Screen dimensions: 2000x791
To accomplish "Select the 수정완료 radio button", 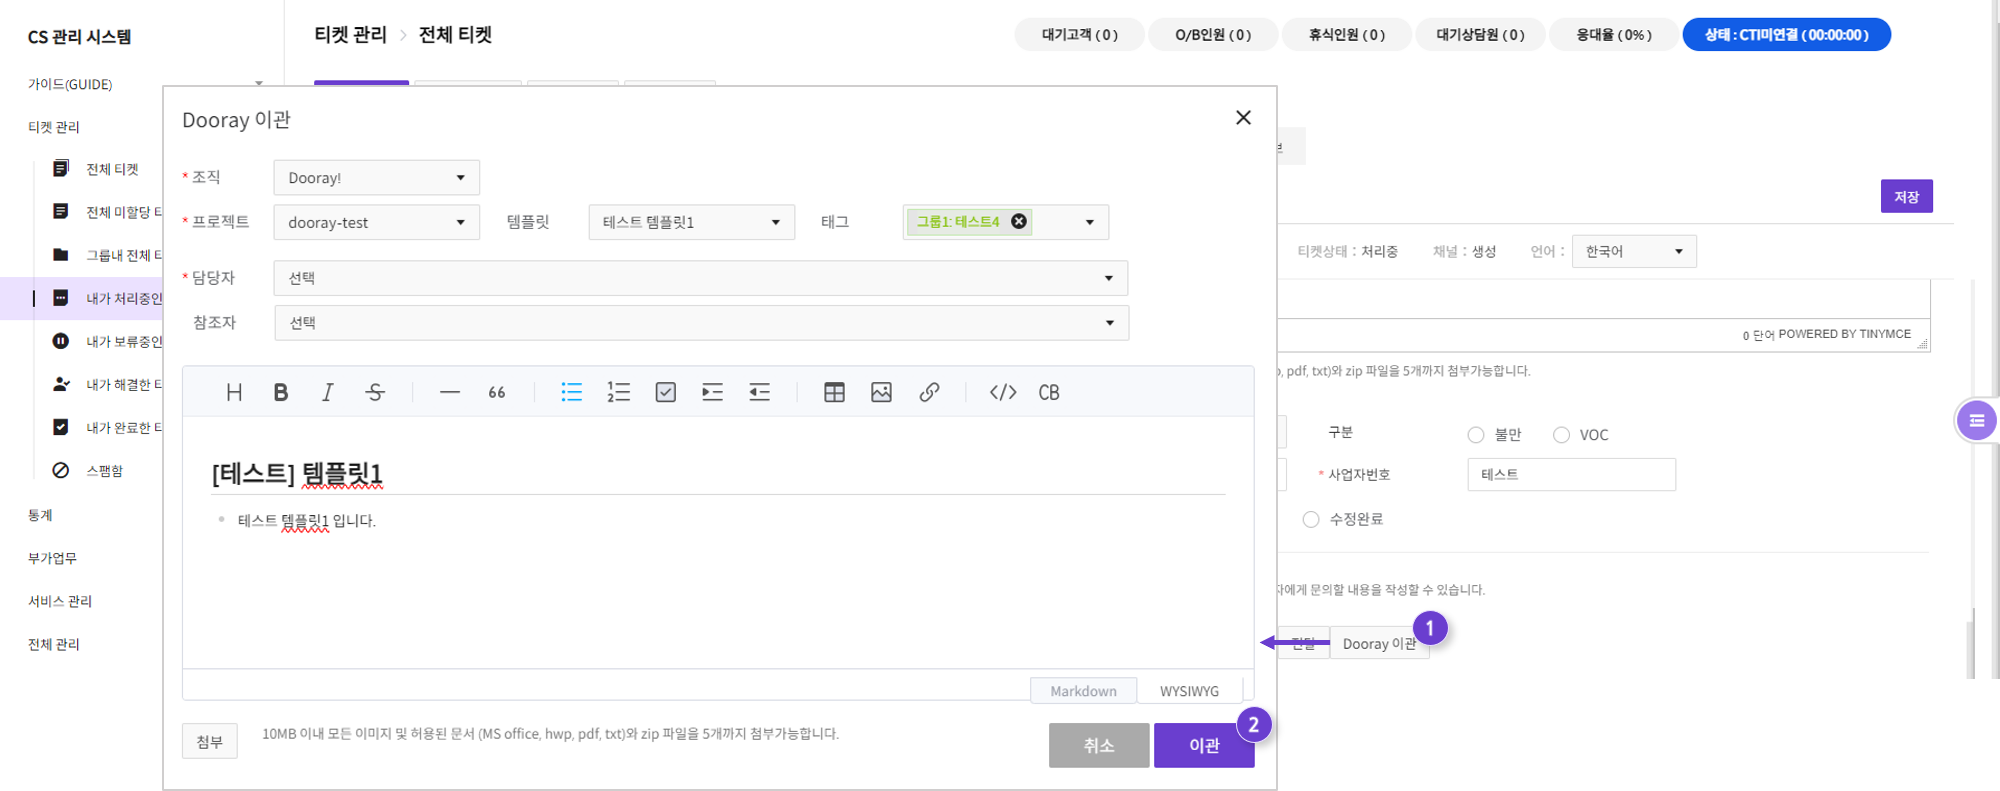I will [1311, 519].
